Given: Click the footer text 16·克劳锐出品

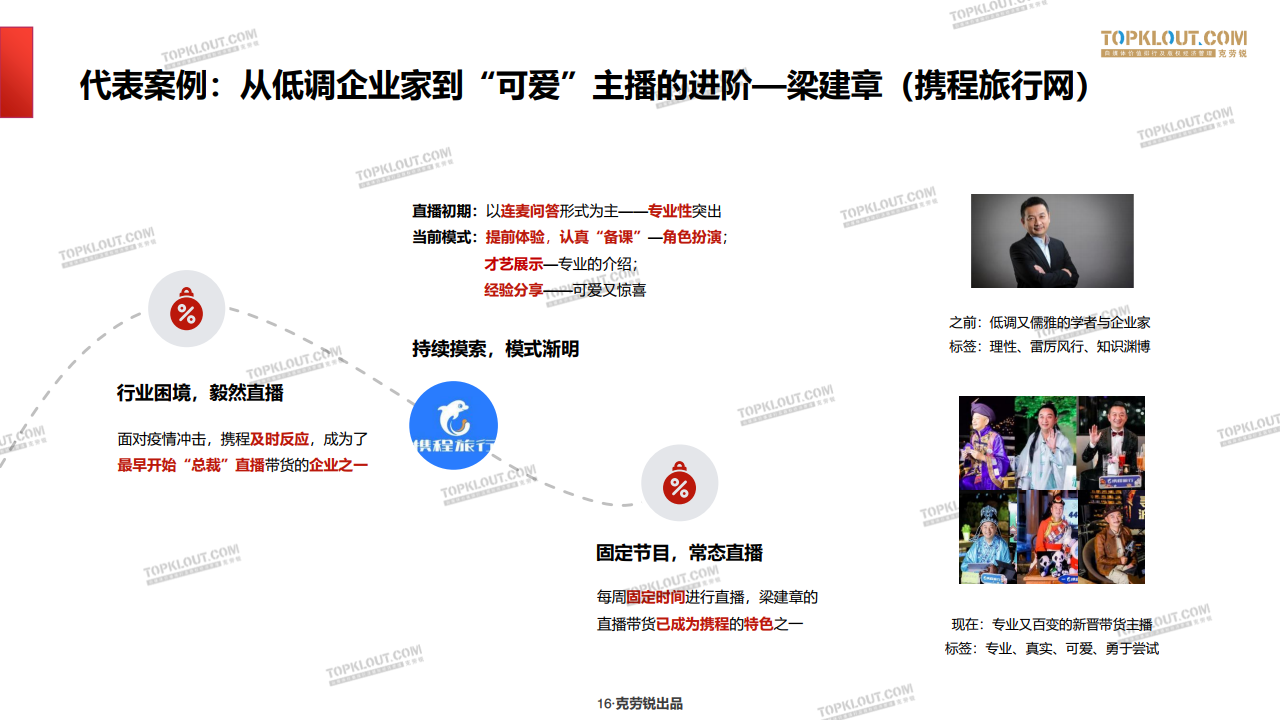Looking at the screenshot, I should [640, 704].
